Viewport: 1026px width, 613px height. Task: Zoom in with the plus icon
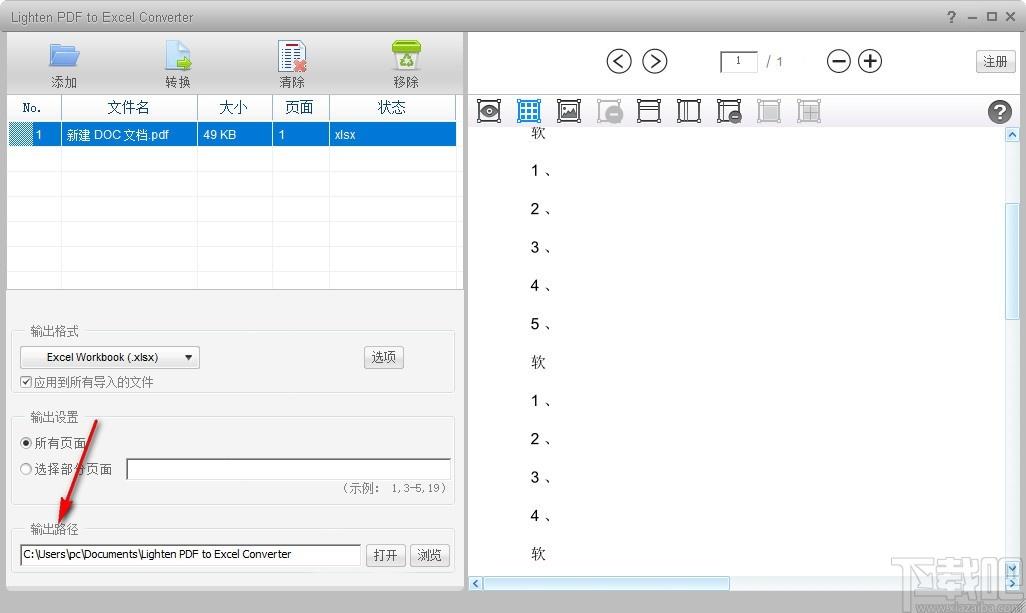tap(870, 61)
